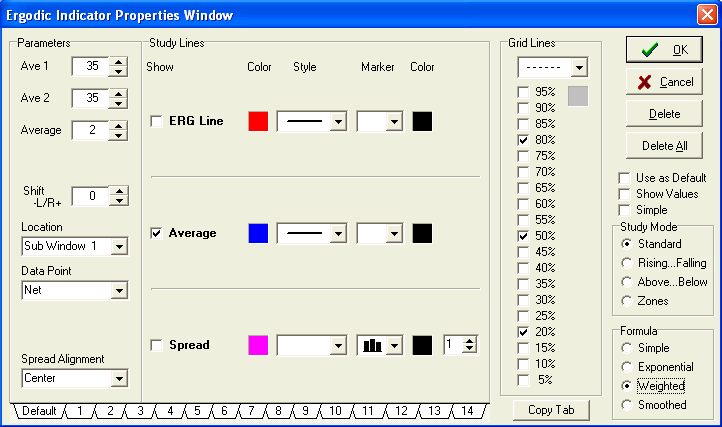Increase the Spread width spinner value
The width and height of the screenshot is (722, 427).
click(470, 340)
